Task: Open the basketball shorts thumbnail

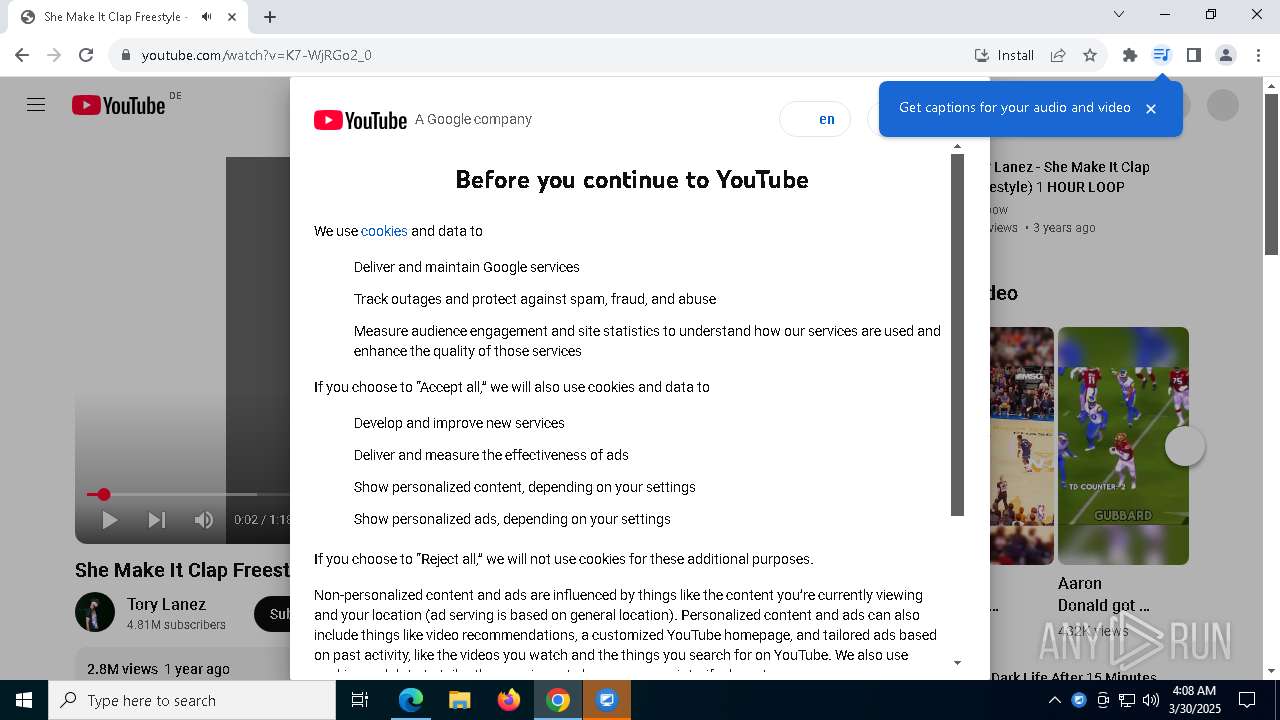Action: [1022, 446]
